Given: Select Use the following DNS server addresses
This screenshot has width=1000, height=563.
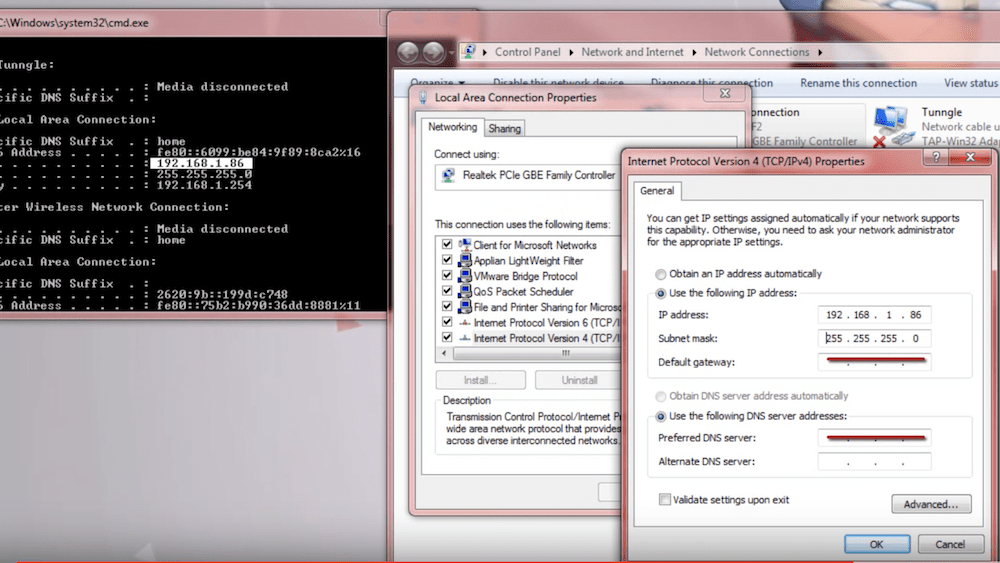Looking at the screenshot, I should (x=661, y=416).
